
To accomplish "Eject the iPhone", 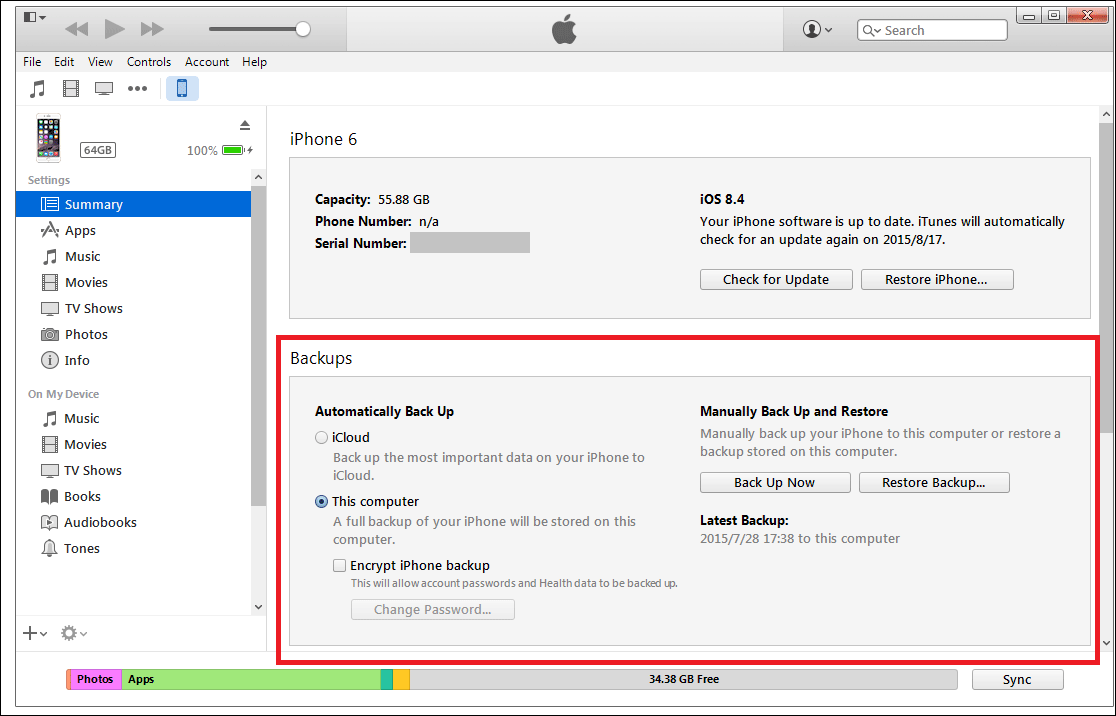I will [x=245, y=125].
